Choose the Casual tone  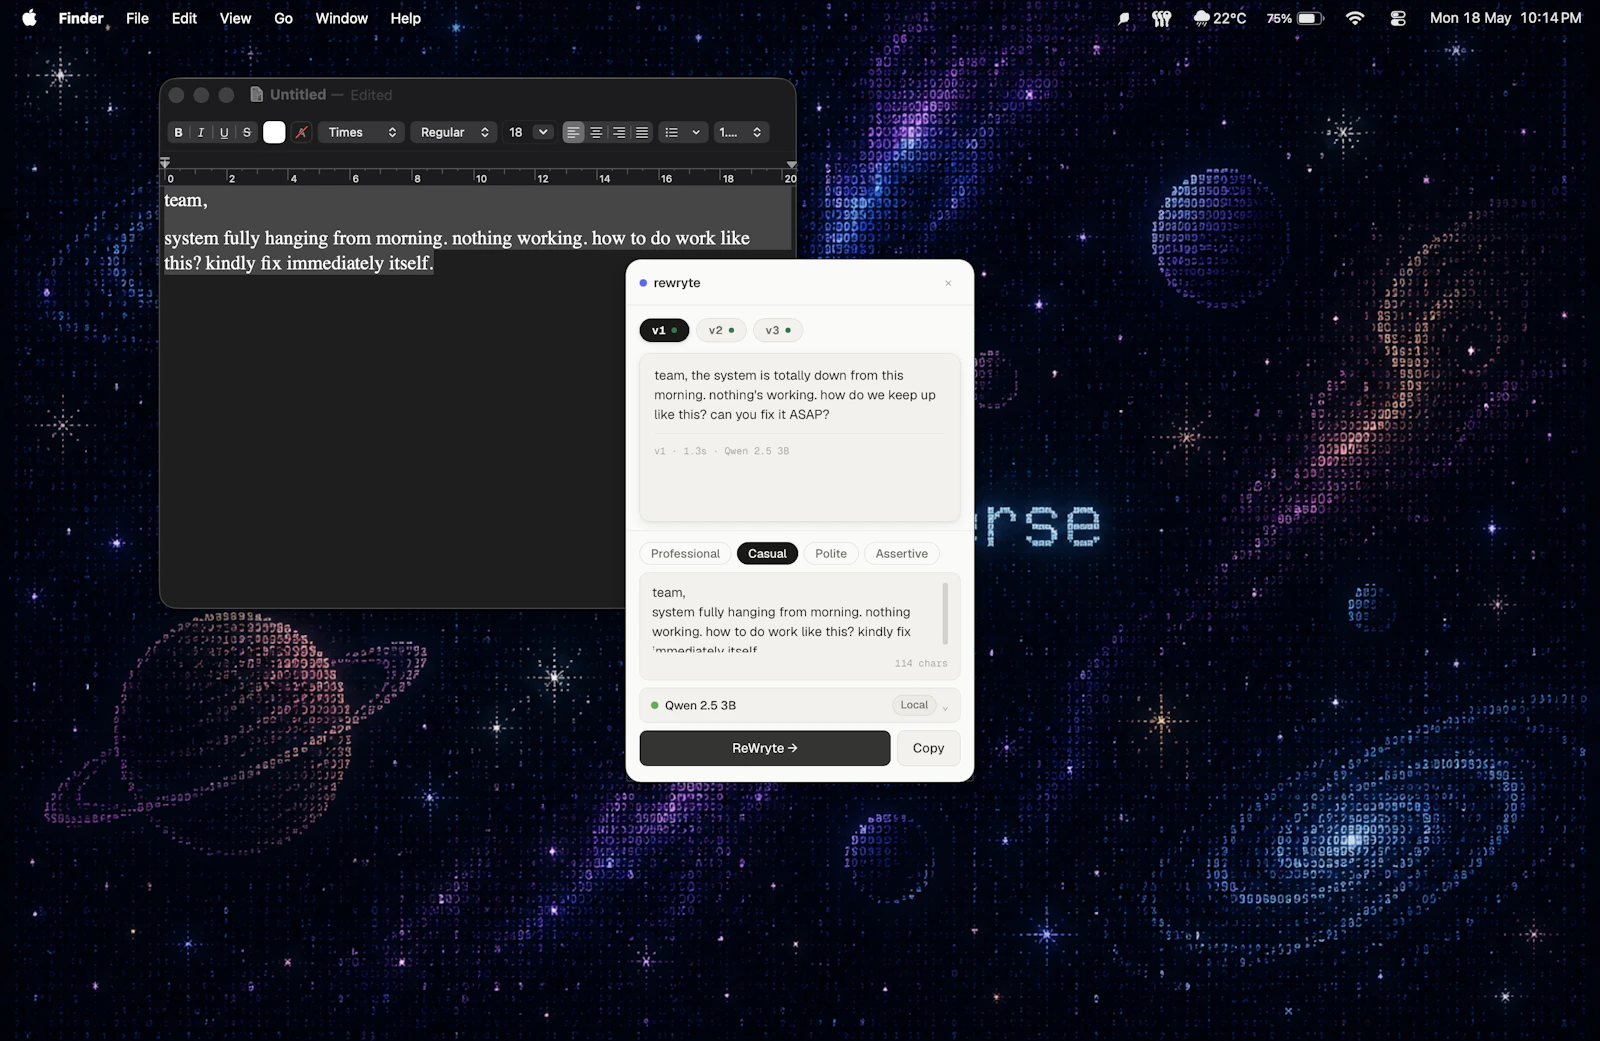click(x=767, y=554)
